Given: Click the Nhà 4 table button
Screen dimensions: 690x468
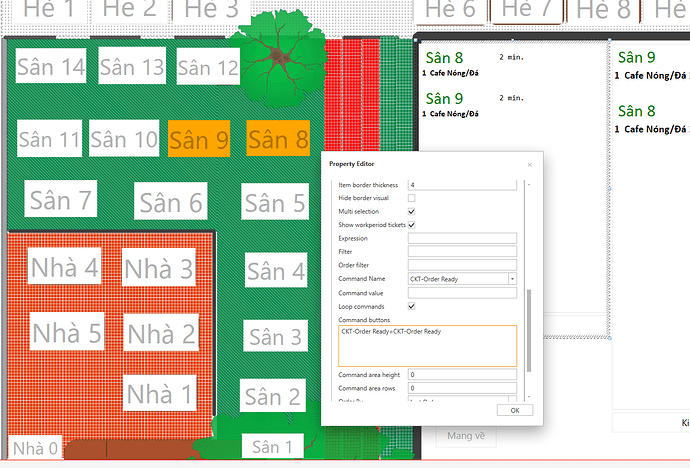Looking at the screenshot, I should point(65,267).
